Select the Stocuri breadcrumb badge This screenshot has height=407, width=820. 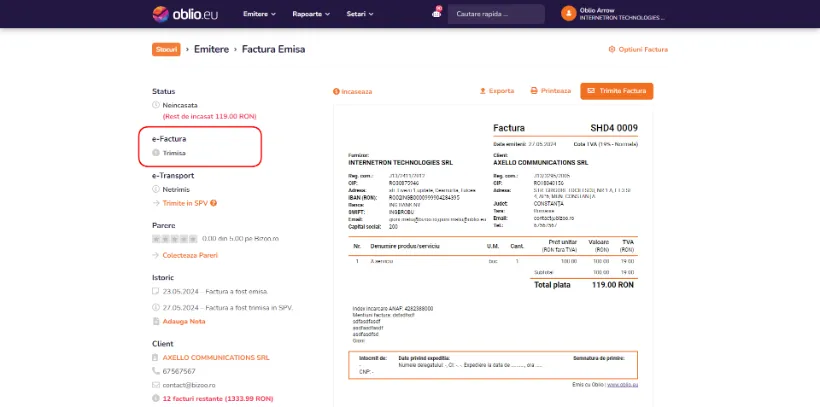[x=166, y=49]
